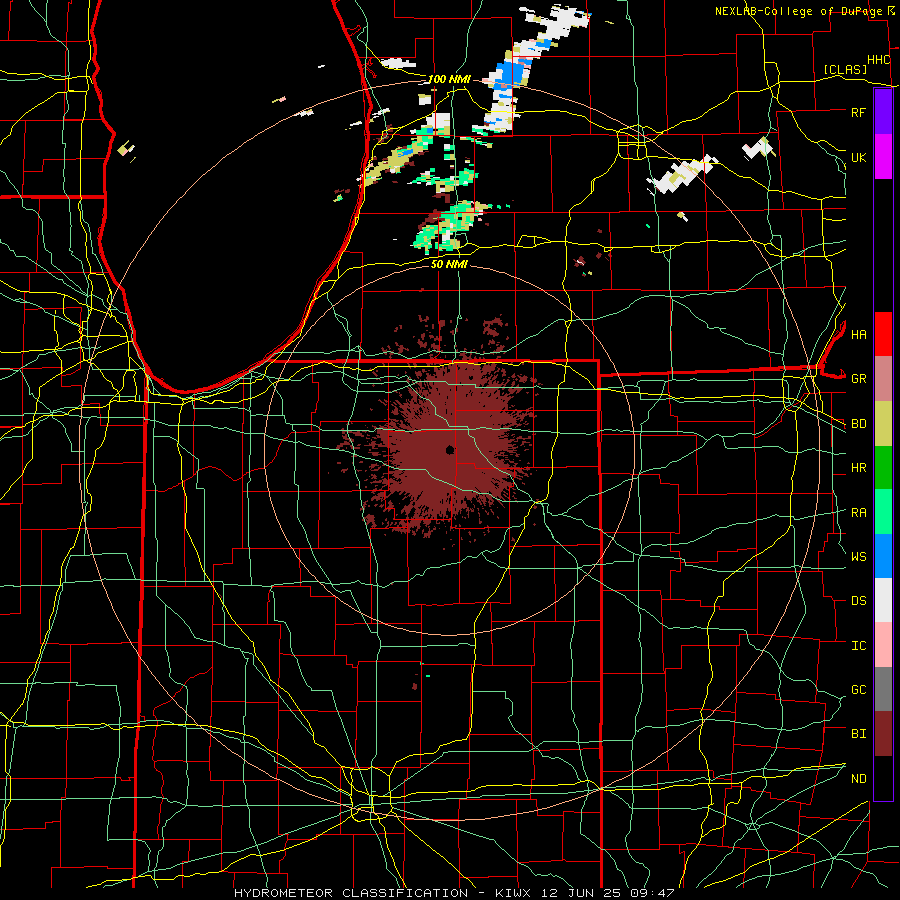Pick the RA light green legend swatch
Screen dimensions: 900x900
883,512
